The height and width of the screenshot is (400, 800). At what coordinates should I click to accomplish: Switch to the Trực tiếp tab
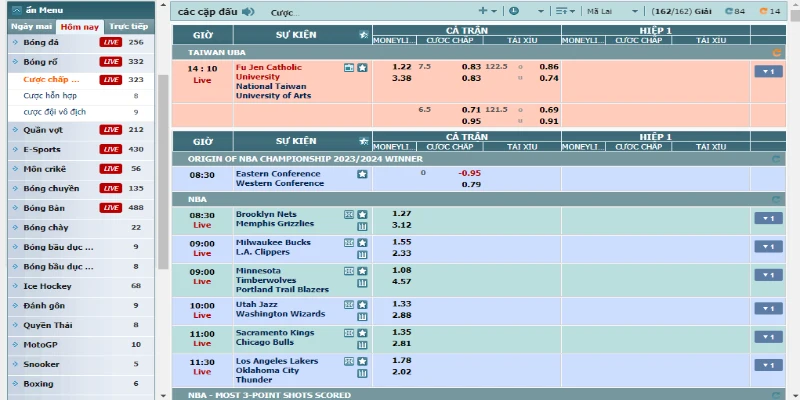click(x=129, y=27)
